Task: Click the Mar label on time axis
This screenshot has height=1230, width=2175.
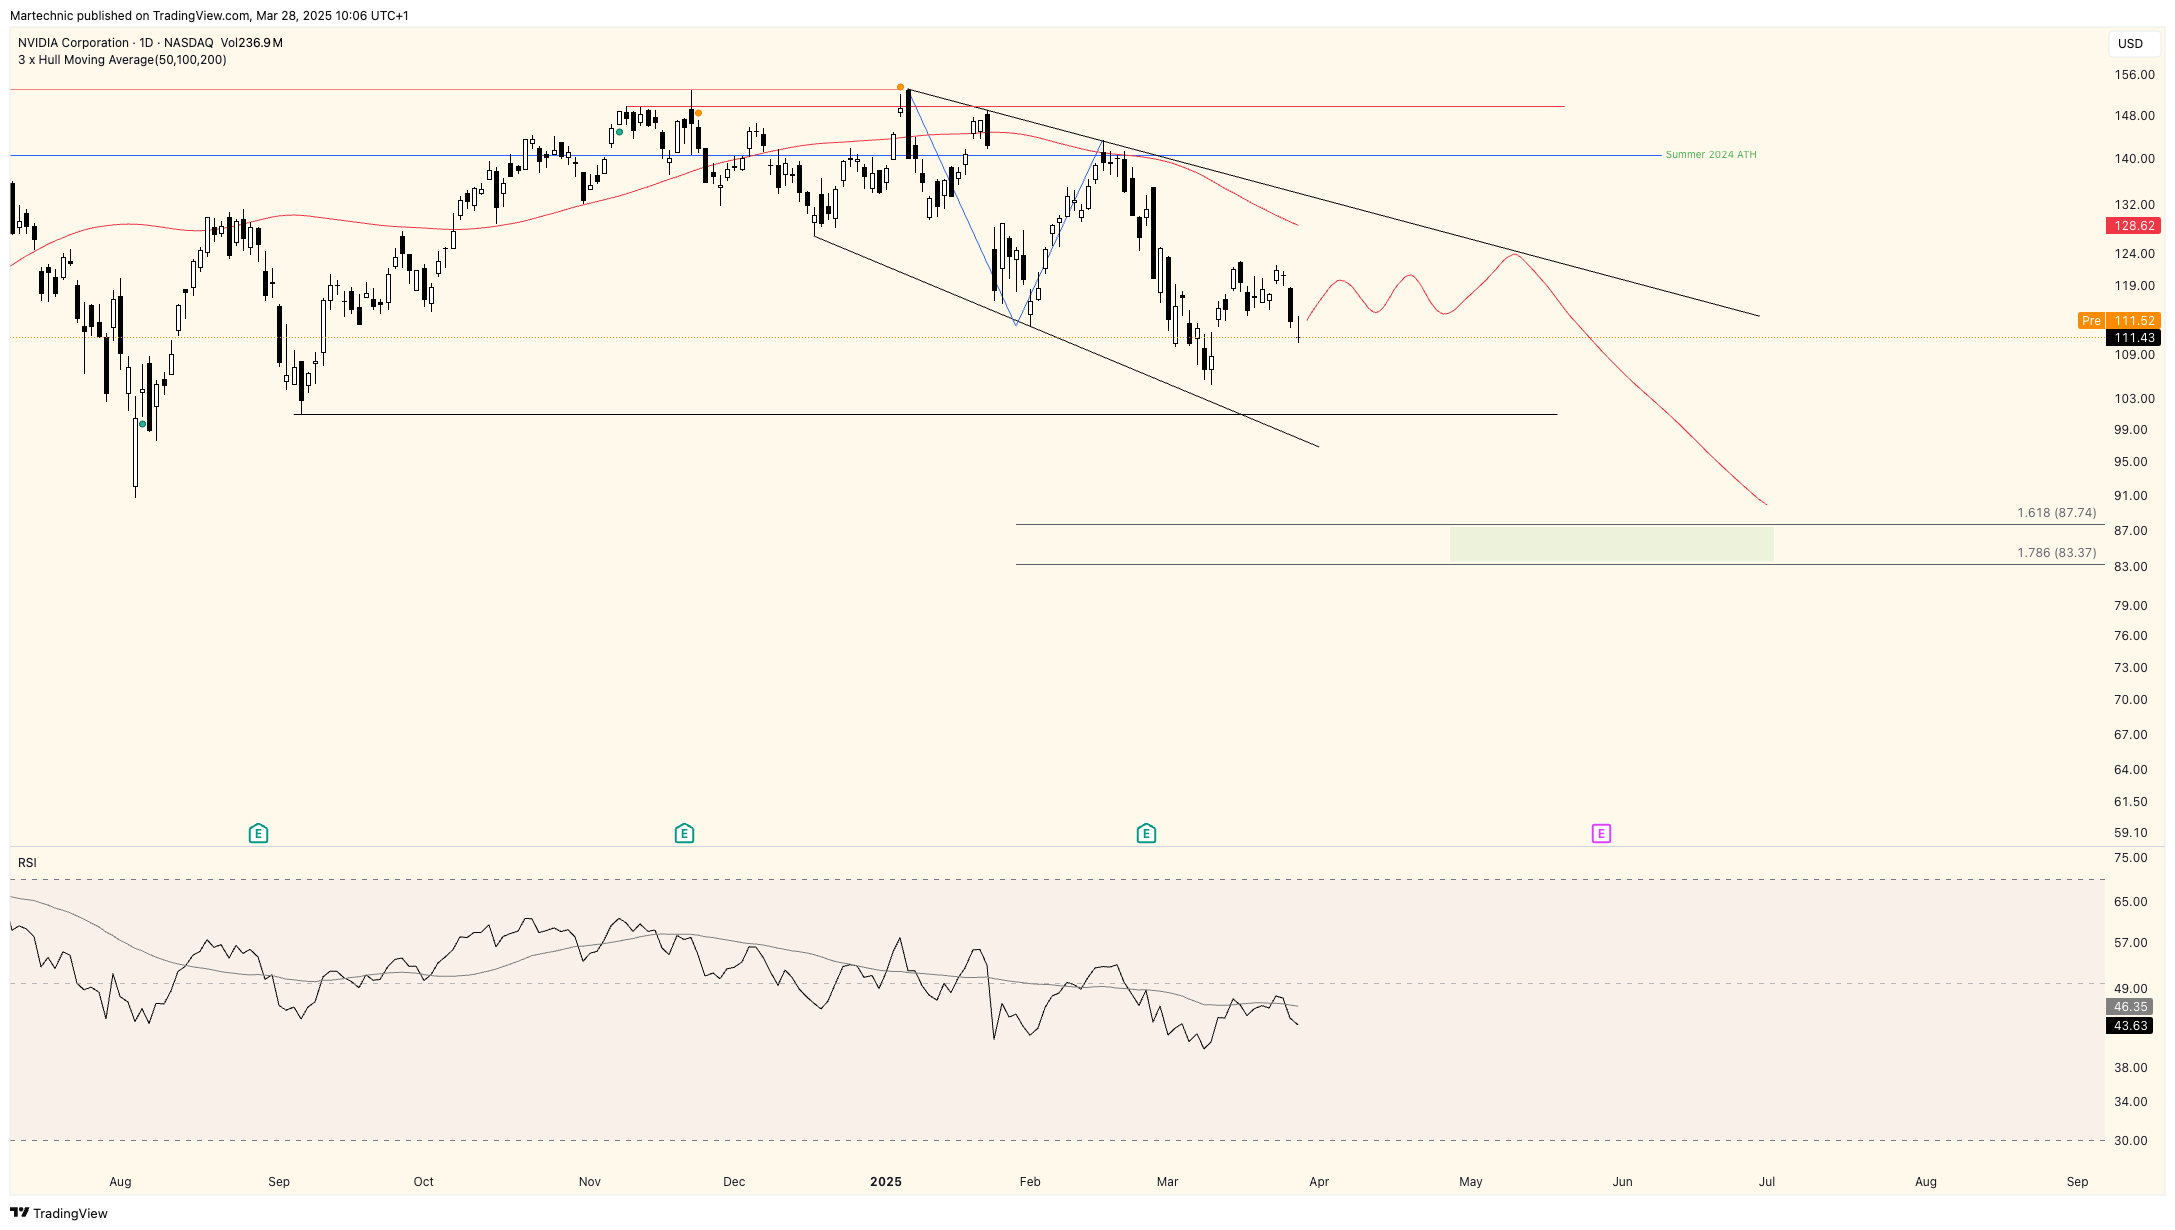Action: 1168,1182
